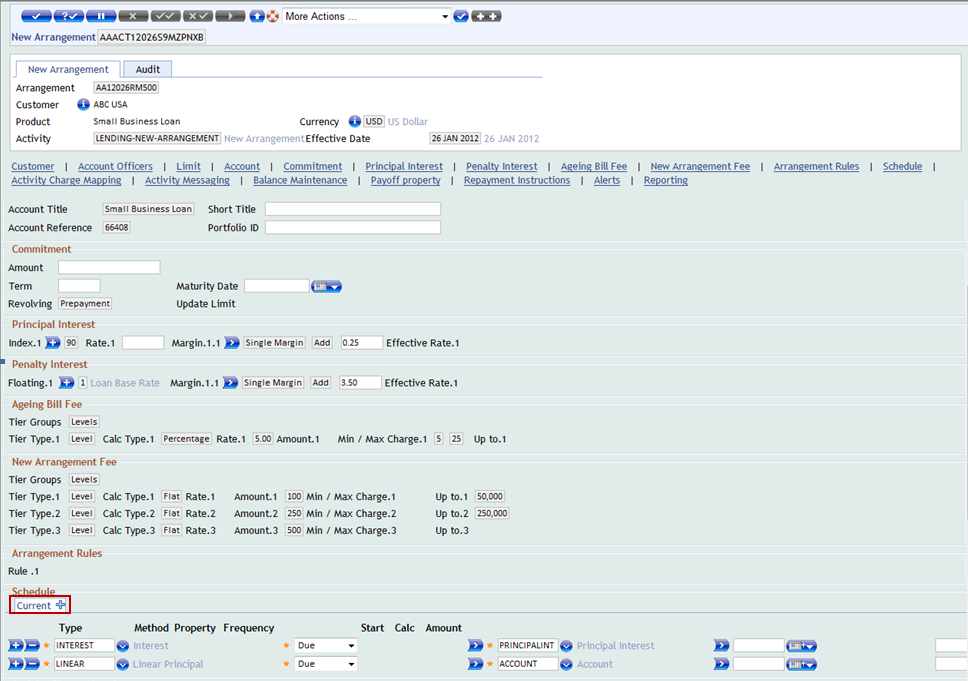Select the New Arrangement tab

pos(68,69)
